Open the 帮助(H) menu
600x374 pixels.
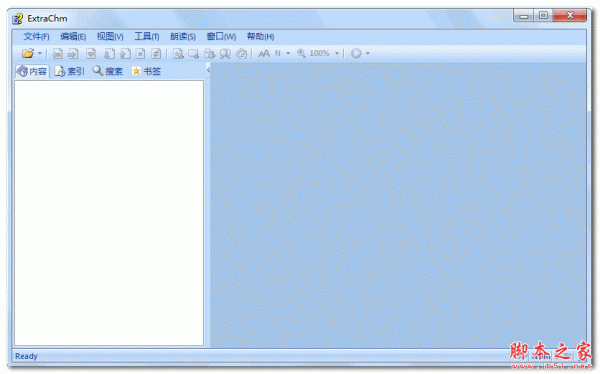pyautogui.click(x=260, y=36)
